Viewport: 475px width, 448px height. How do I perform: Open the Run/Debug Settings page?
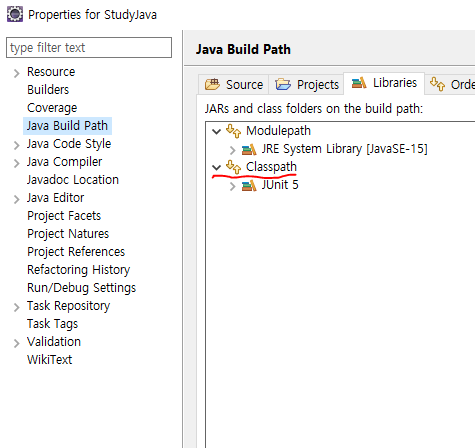click(x=82, y=288)
